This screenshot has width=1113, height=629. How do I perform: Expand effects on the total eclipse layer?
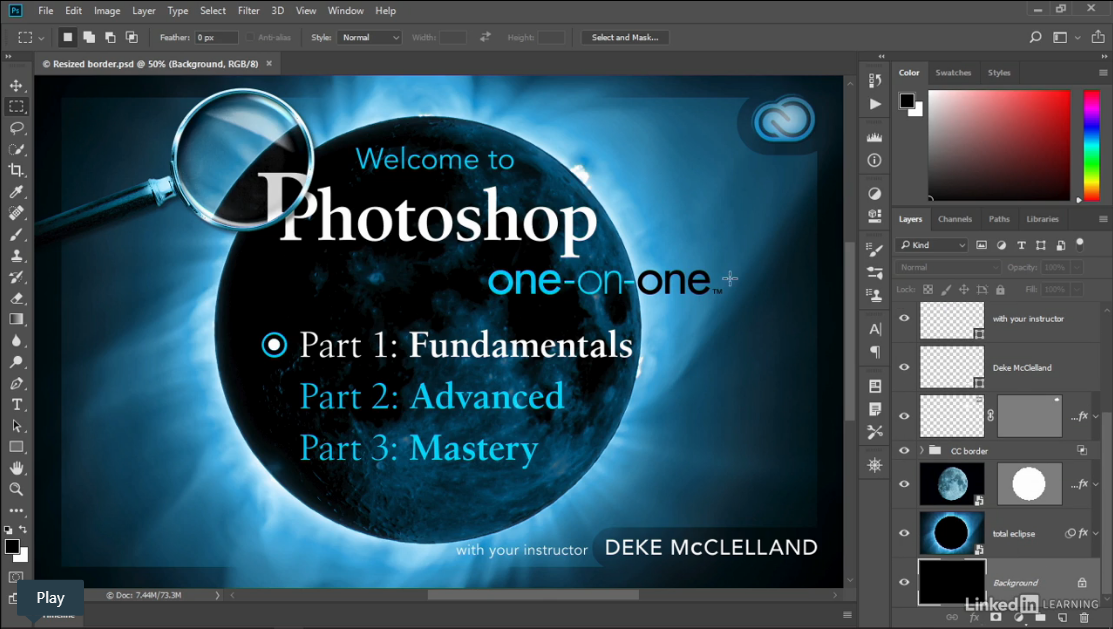click(1095, 533)
